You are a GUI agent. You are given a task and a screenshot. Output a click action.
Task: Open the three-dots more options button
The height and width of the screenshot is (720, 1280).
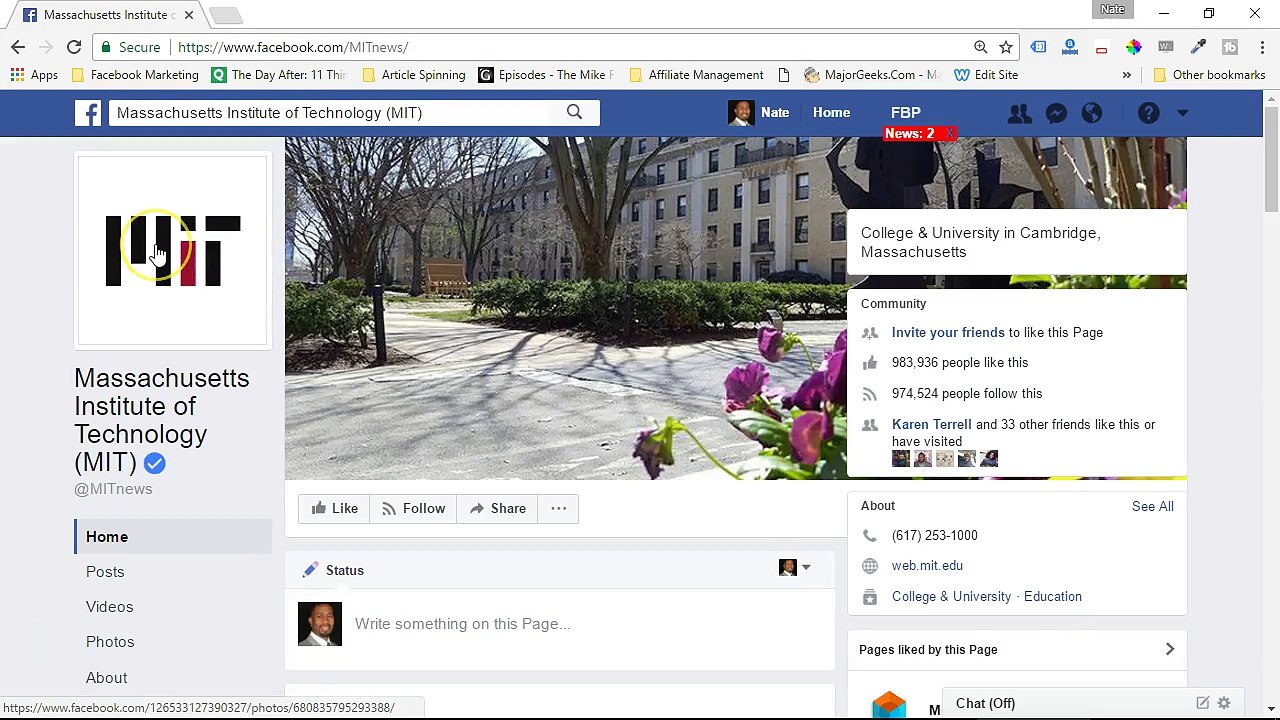(559, 509)
